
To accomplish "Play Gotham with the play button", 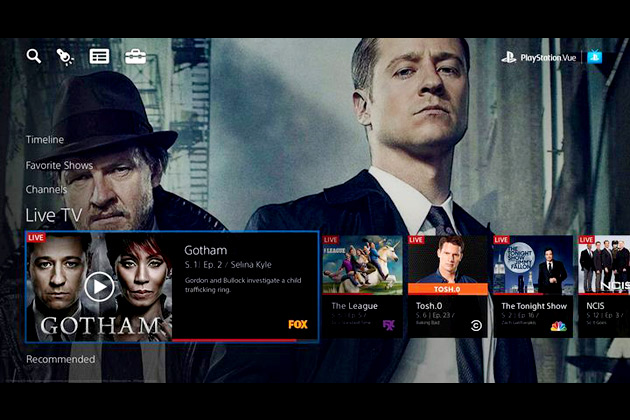I will click(x=99, y=287).
